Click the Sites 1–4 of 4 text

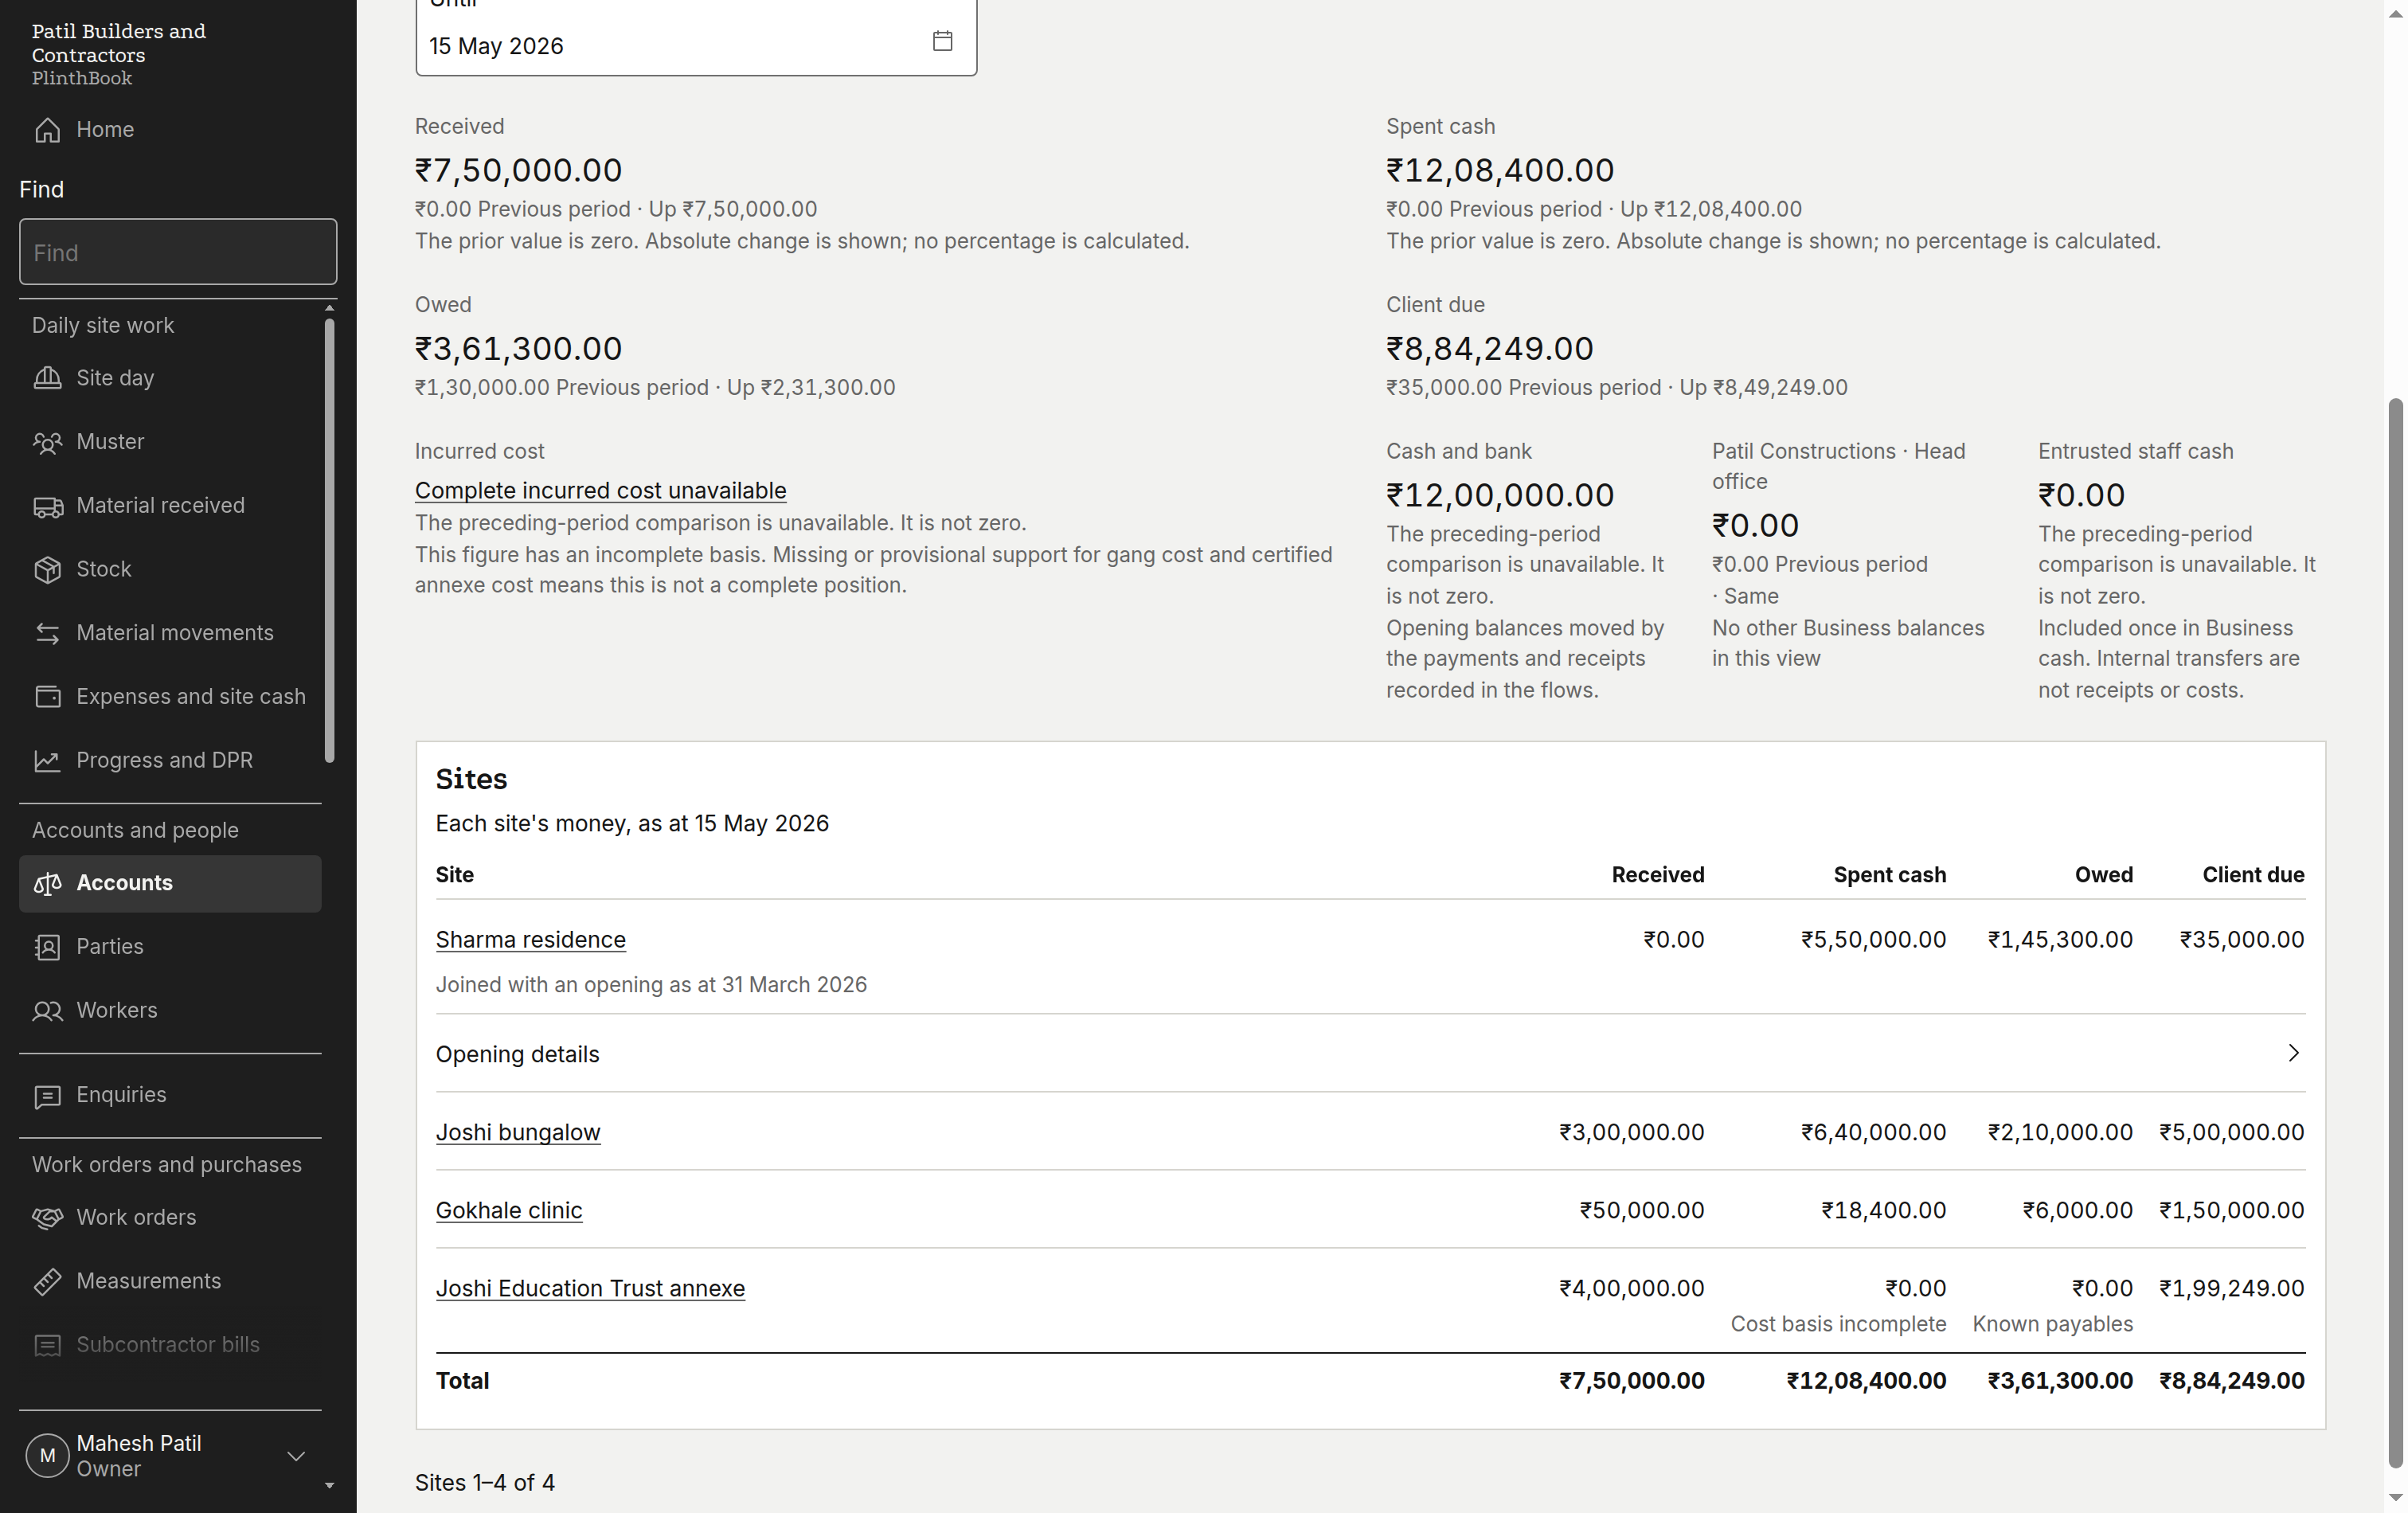pyautogui.click(x=485, y=1483)
